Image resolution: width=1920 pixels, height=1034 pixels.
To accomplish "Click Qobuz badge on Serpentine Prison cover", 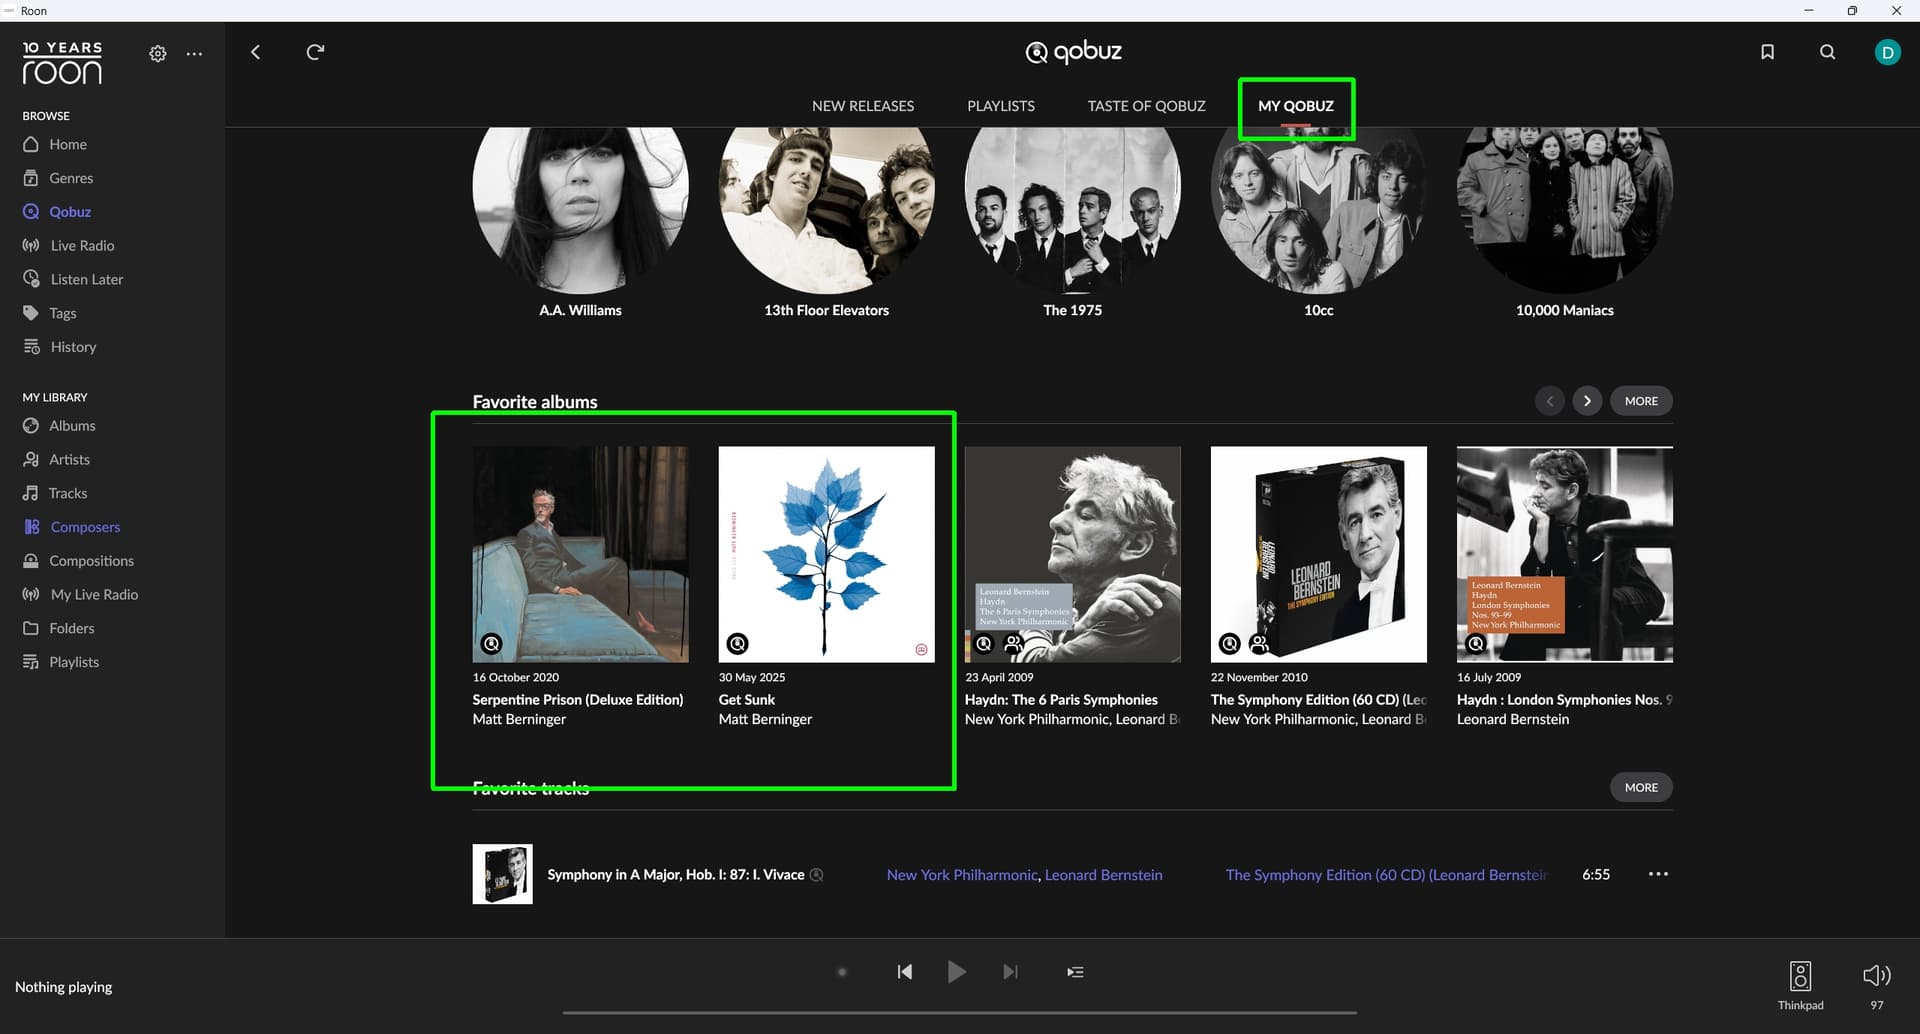I will pyautogui.click(x=491, y=644).
